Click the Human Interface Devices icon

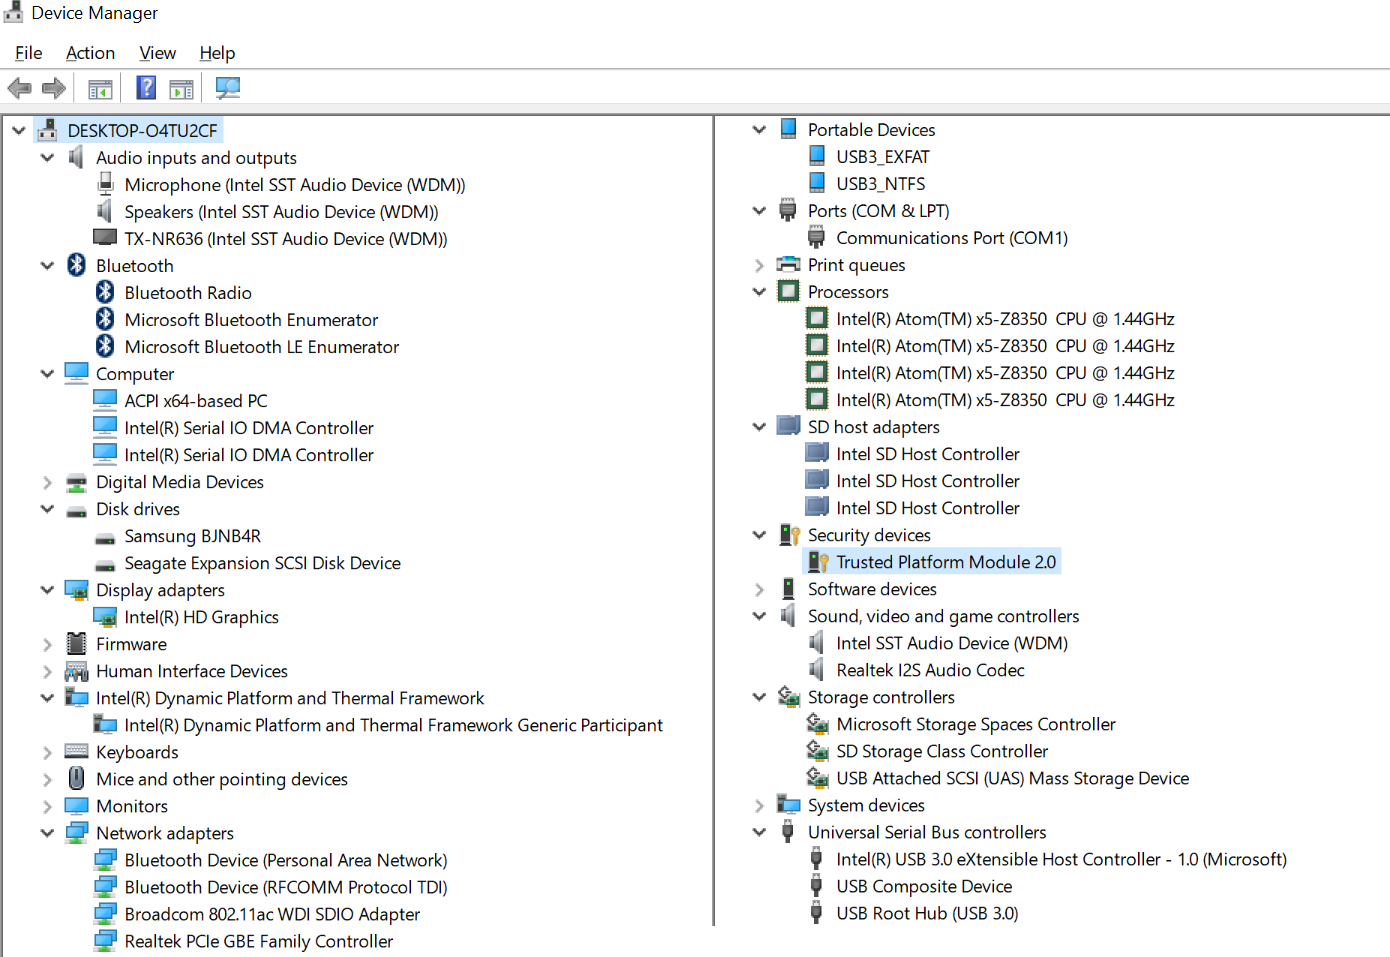tap(76, 671)
